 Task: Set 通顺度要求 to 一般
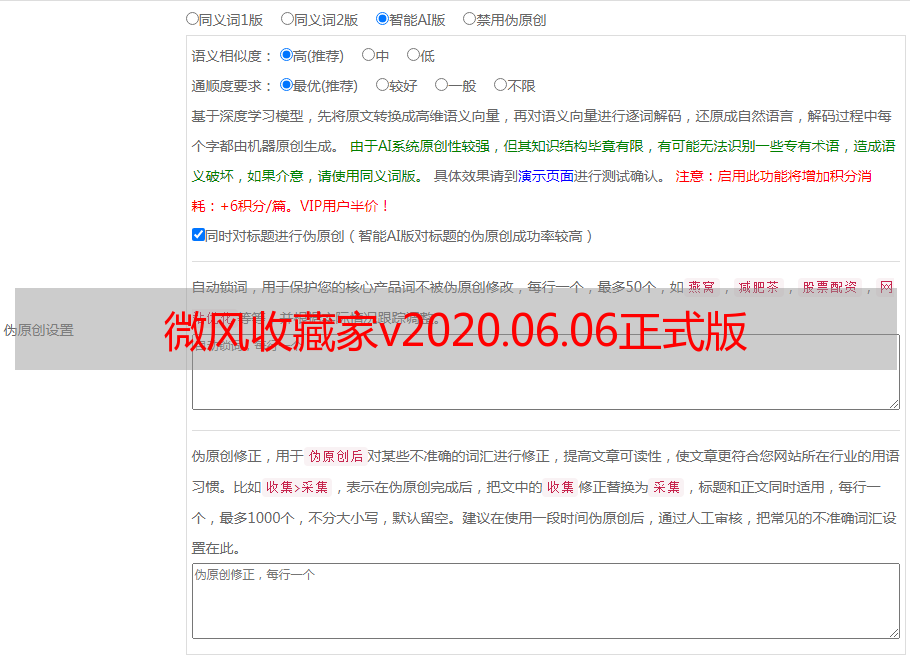[x=442, y=85]
